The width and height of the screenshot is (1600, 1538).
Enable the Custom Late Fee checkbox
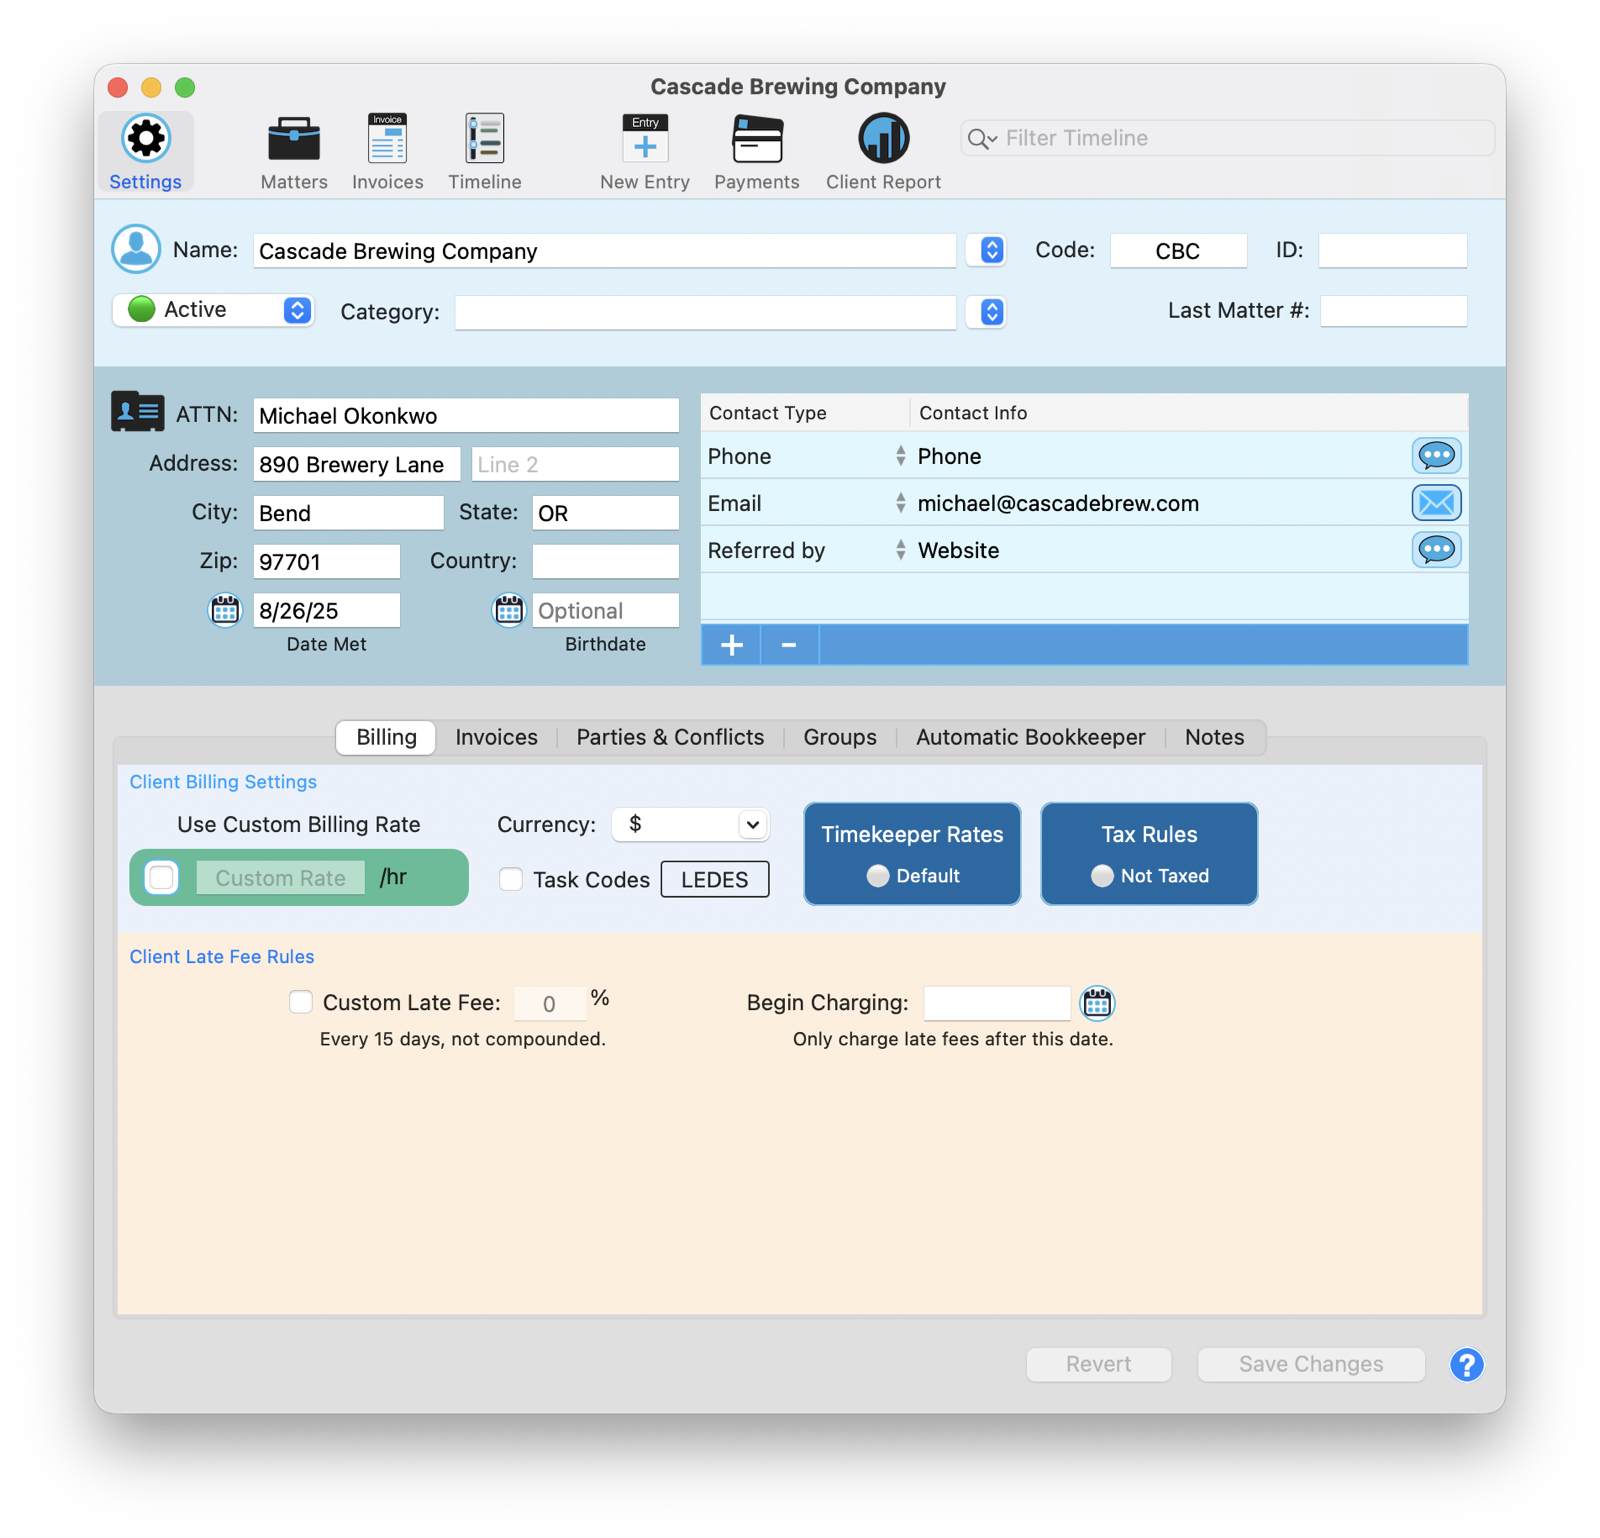click(x=301, y=1002)
